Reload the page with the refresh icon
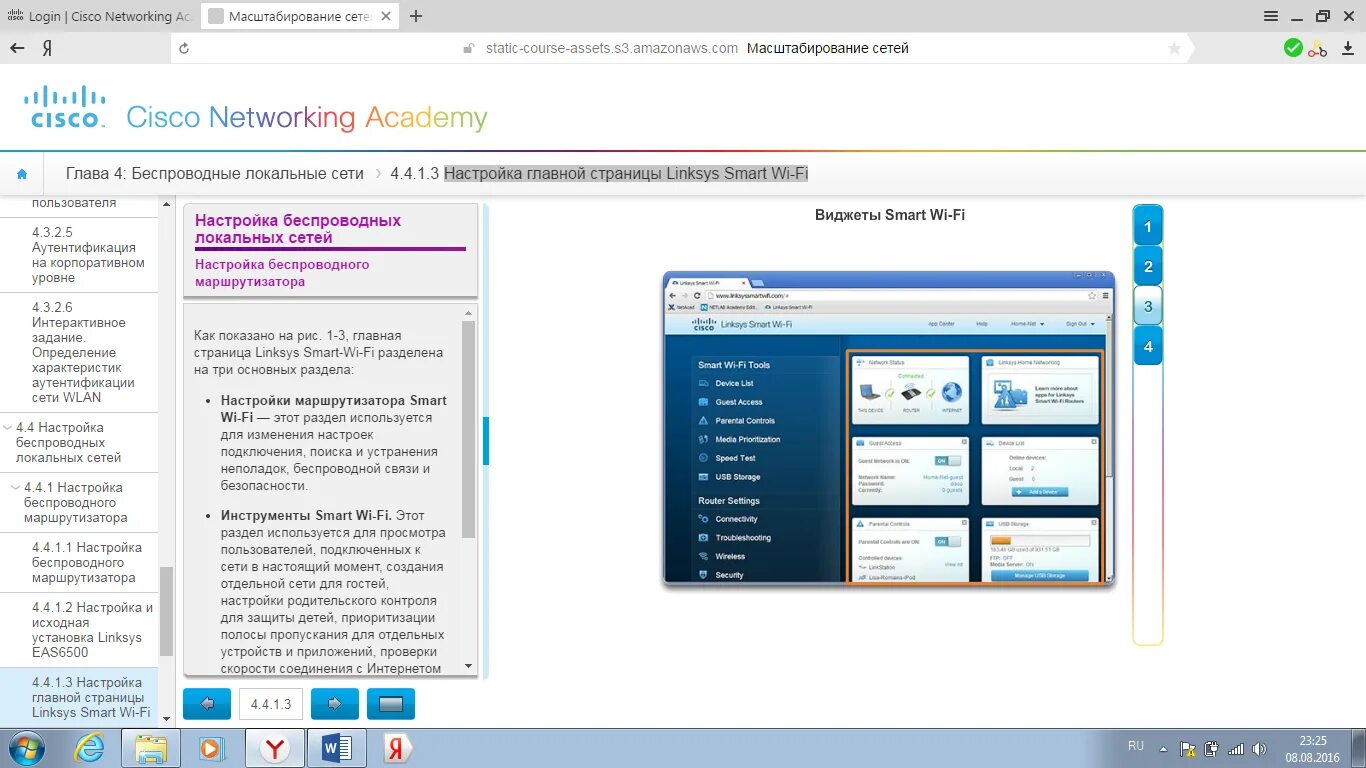Screen dimensions: 1366x768 (x=183, y=48)
